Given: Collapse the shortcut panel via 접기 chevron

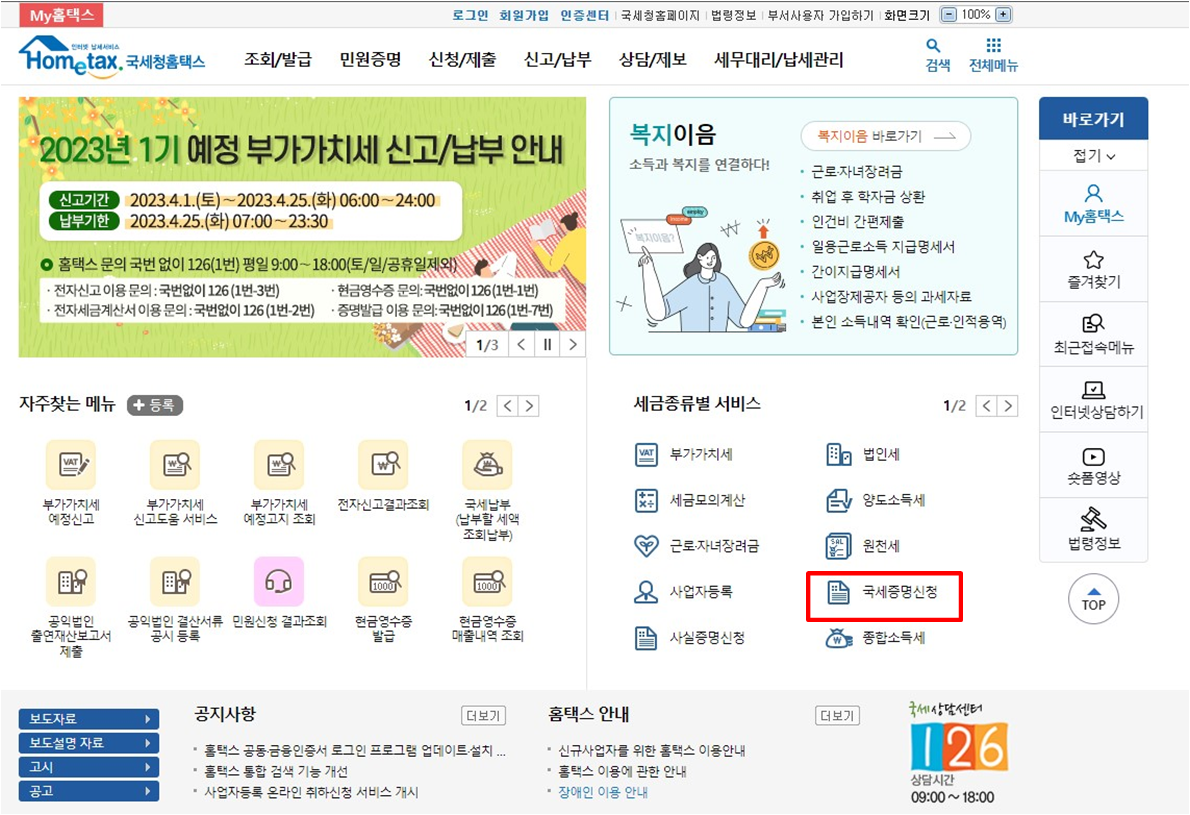Looking at the screenshot, I should (1093, 154).
